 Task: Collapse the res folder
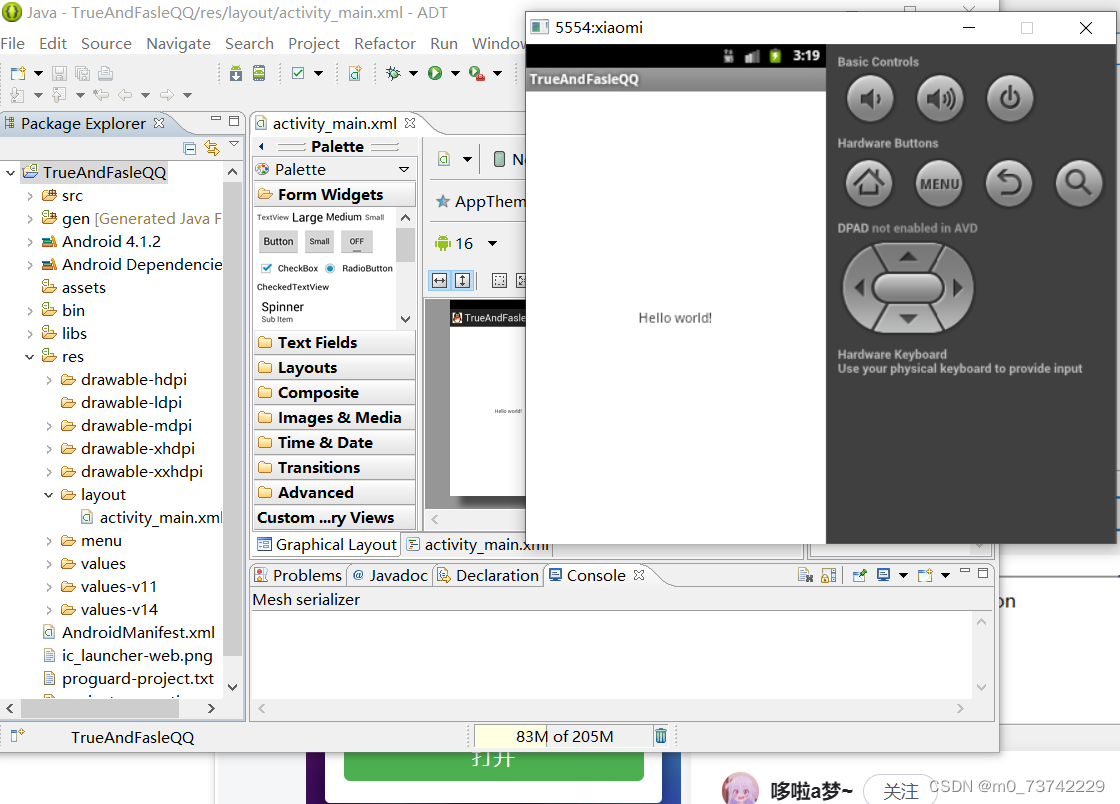click(30, 357)
